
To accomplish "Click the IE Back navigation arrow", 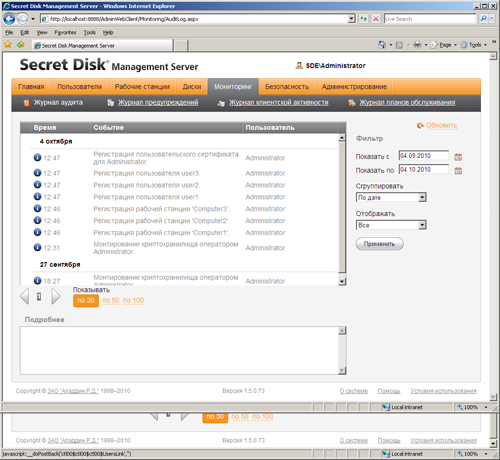I will point(9,19).
